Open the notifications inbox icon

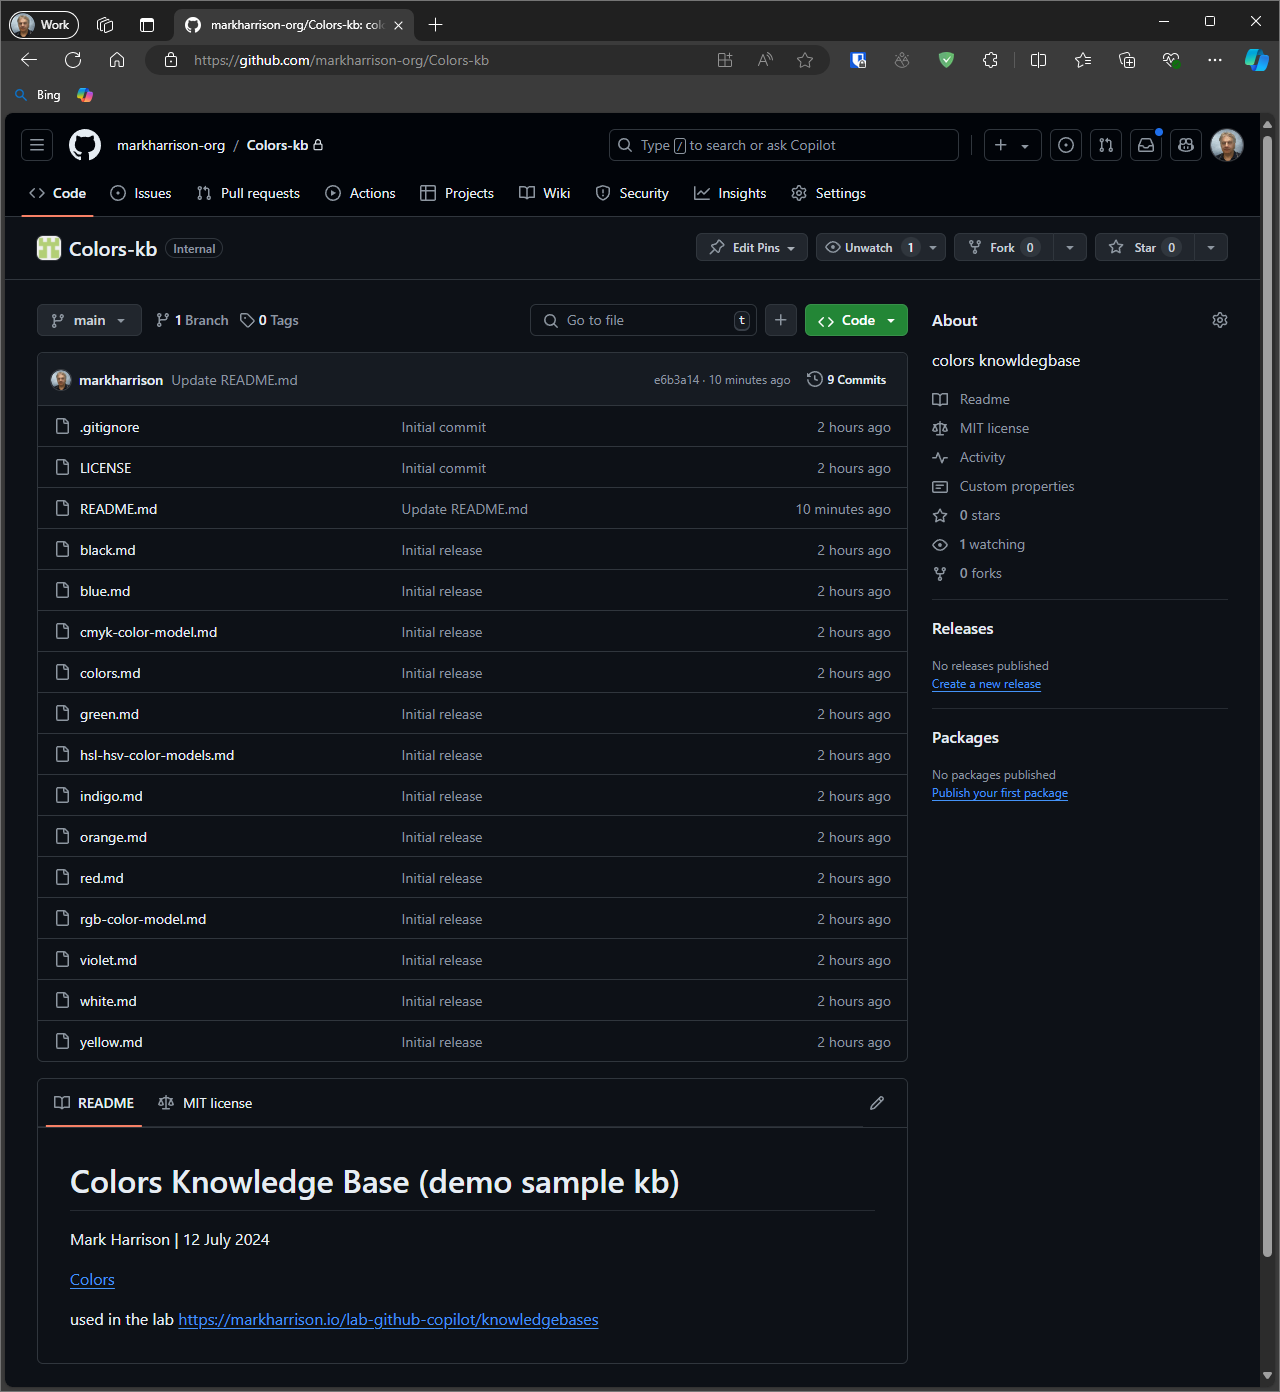(1146, 145)
